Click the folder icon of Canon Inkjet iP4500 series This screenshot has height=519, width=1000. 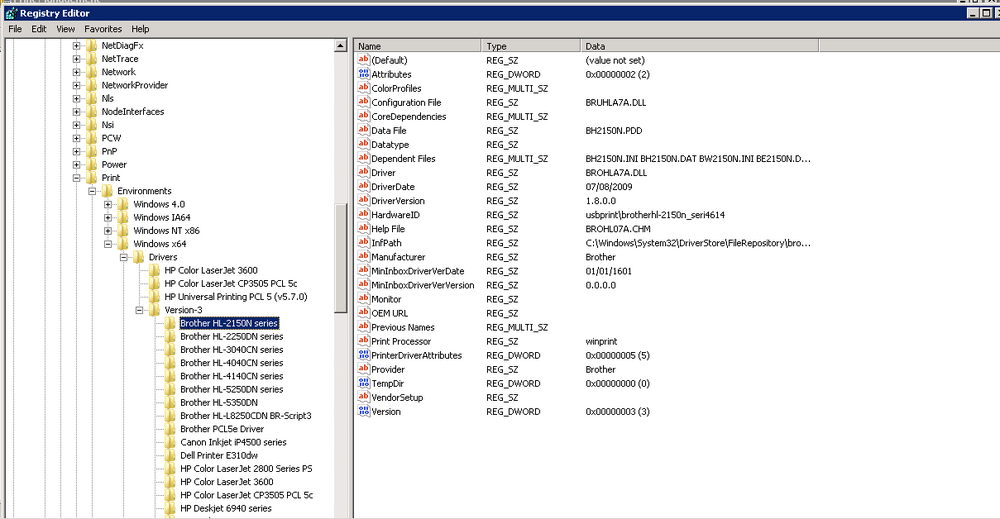pyautogui.click(x=170, y=442)
